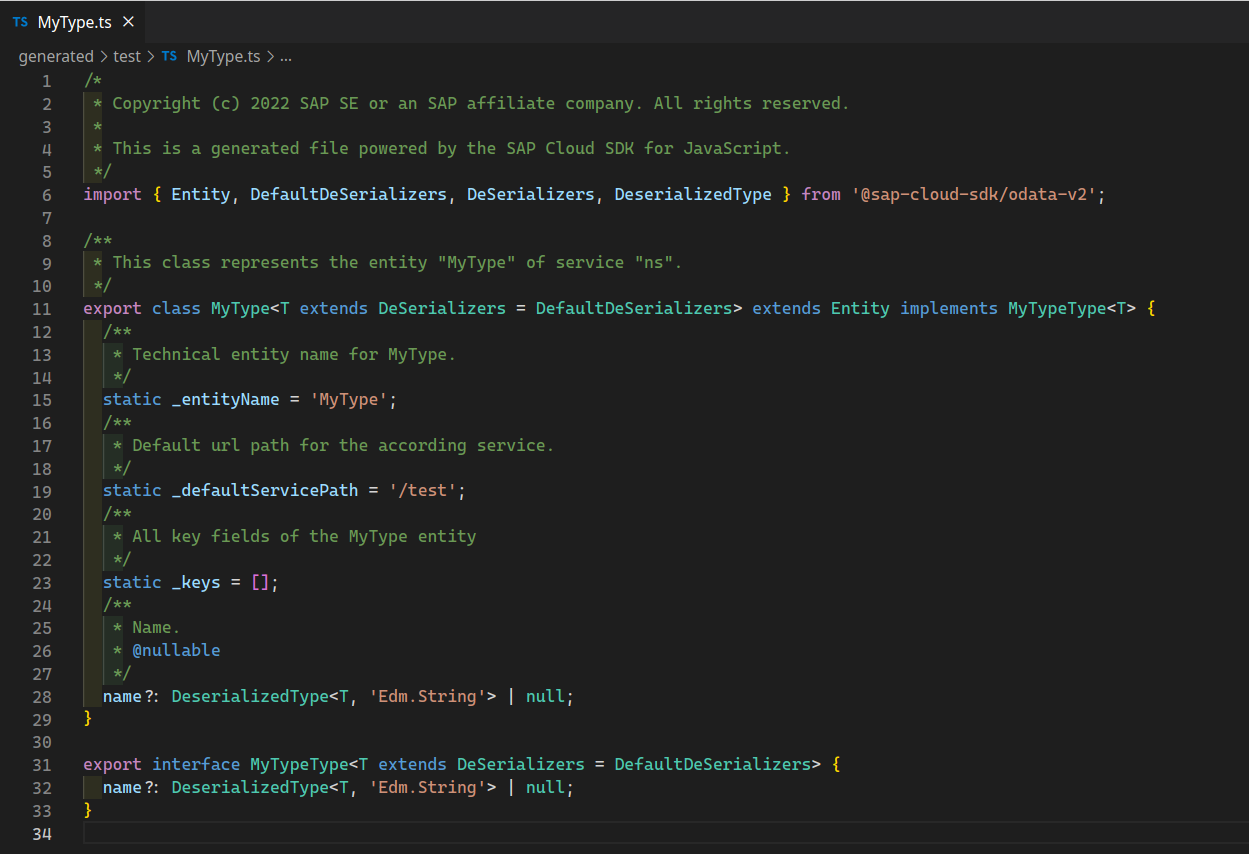
Task: Click the 'class' keyword on line 11
Action: [x=177, y=309]
